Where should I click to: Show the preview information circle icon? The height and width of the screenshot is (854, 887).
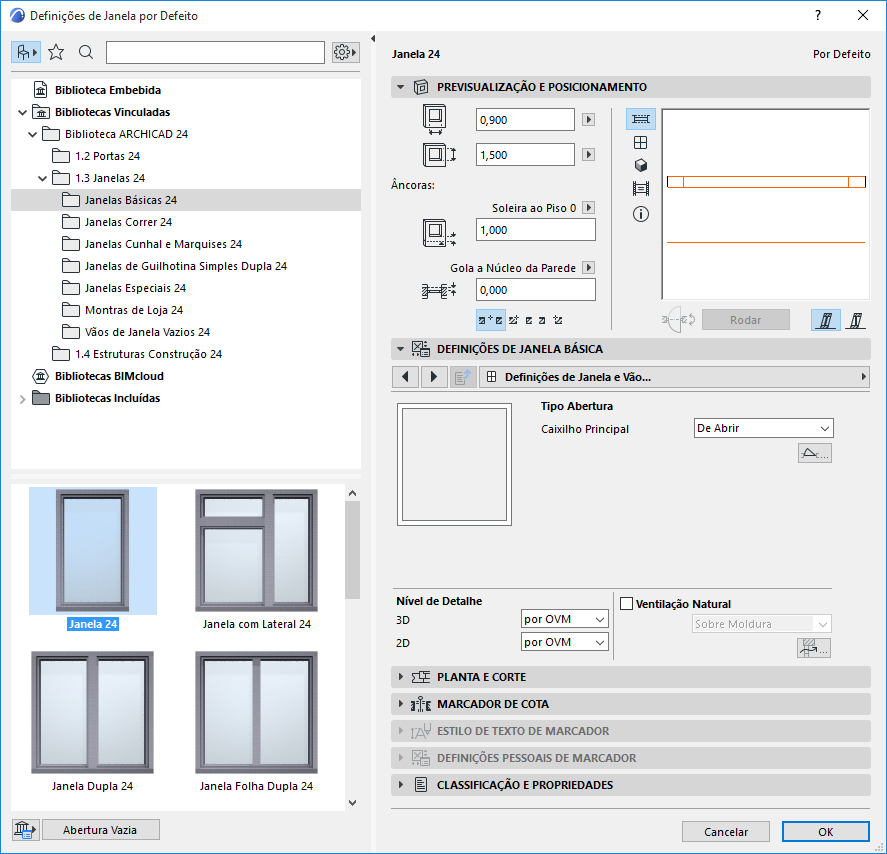click(640, 213)
